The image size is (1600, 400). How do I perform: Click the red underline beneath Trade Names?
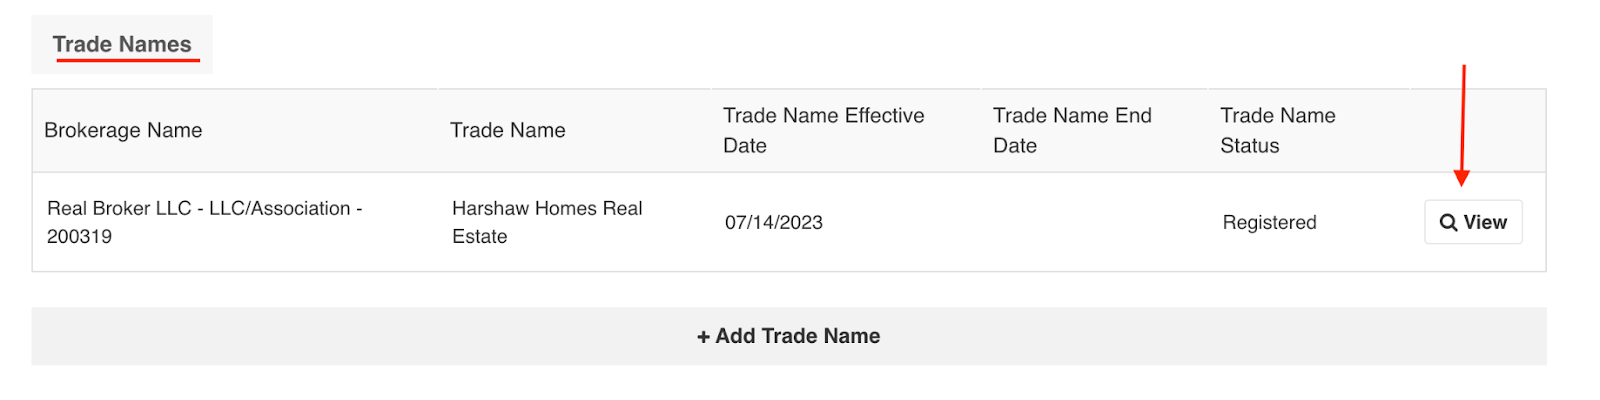127,61
